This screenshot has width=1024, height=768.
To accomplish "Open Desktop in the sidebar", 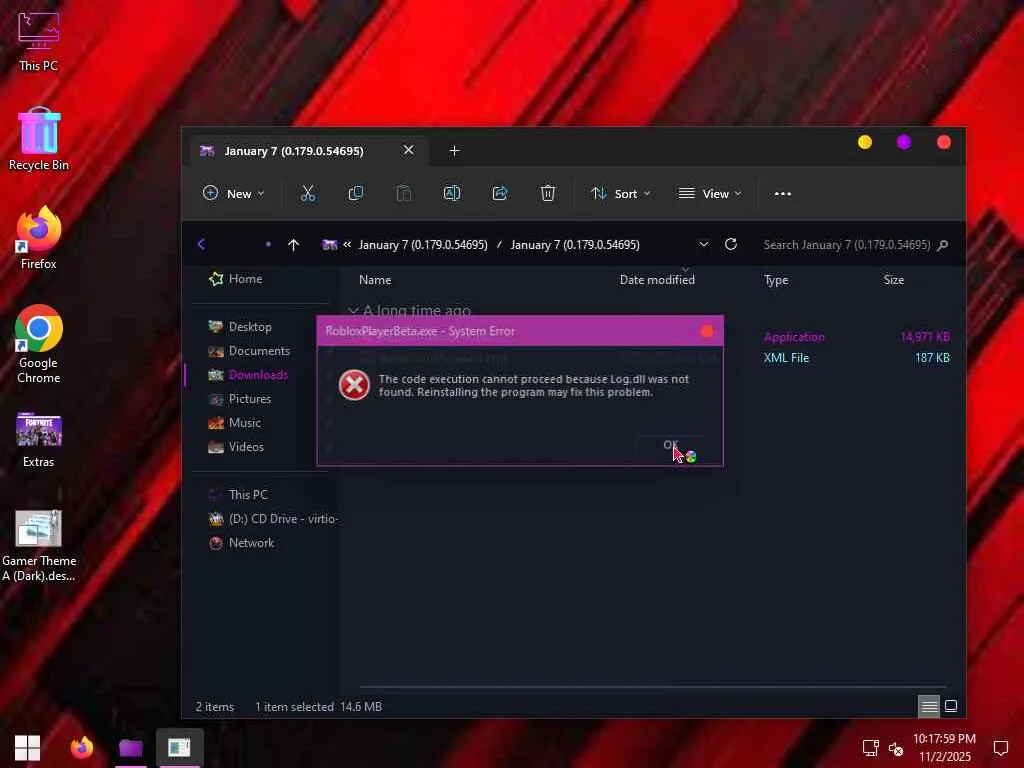I will coord(240,327).
